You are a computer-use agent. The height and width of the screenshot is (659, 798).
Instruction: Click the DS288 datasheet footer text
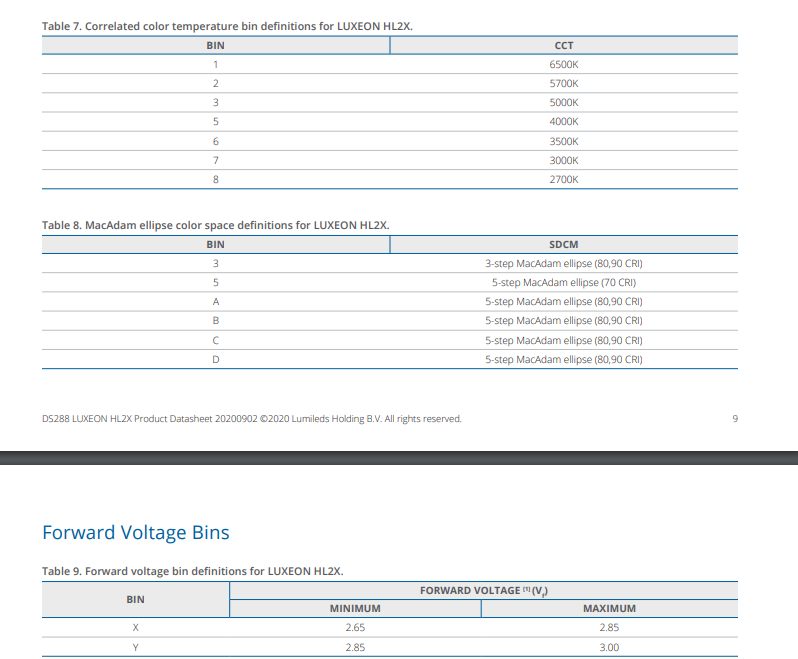pos(251,418)
